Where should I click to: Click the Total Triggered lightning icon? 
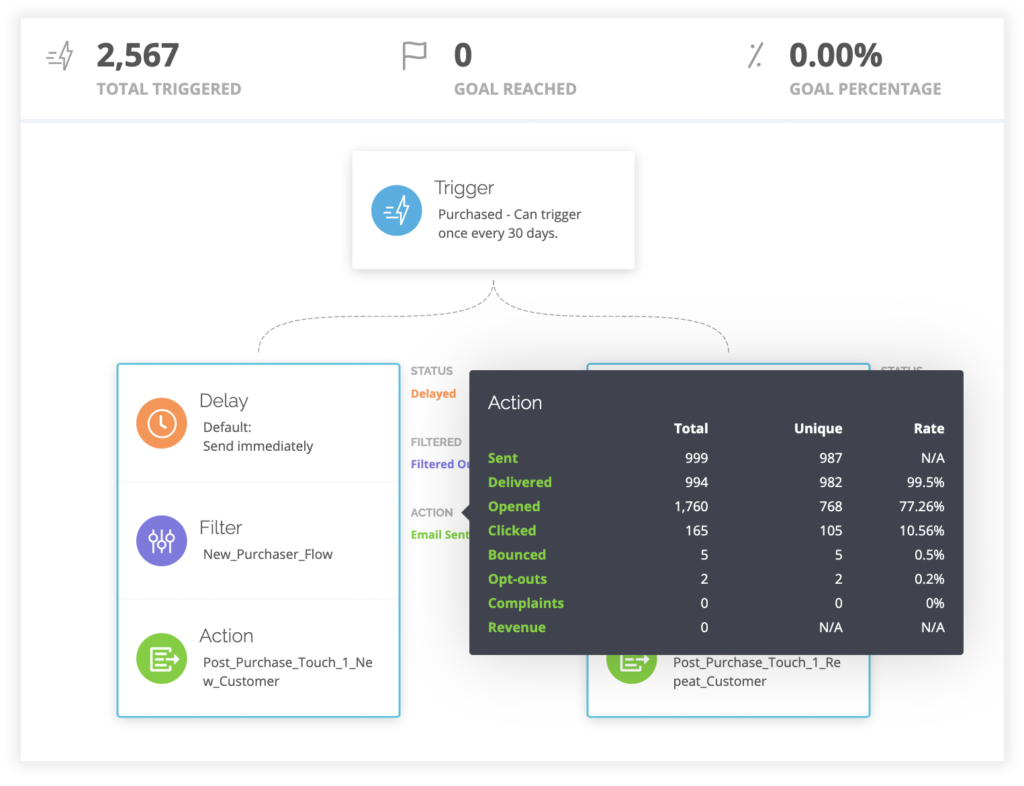click(x=60, y=57)
